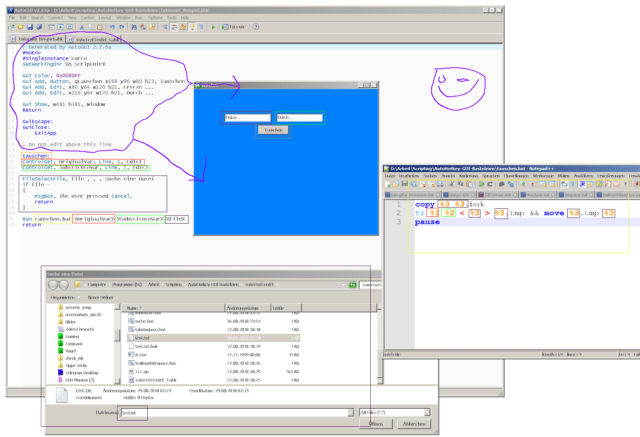Open the Convert menu in AutoGUI
Image resolution: width=640 pixels, height=437 pixels.
click(56, 17)
